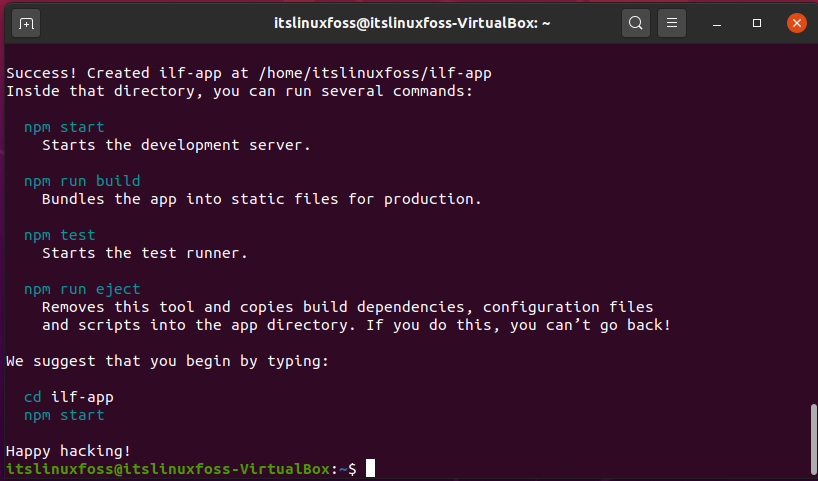Close the terminal window
818x481 pixels.
click(797, 23)
